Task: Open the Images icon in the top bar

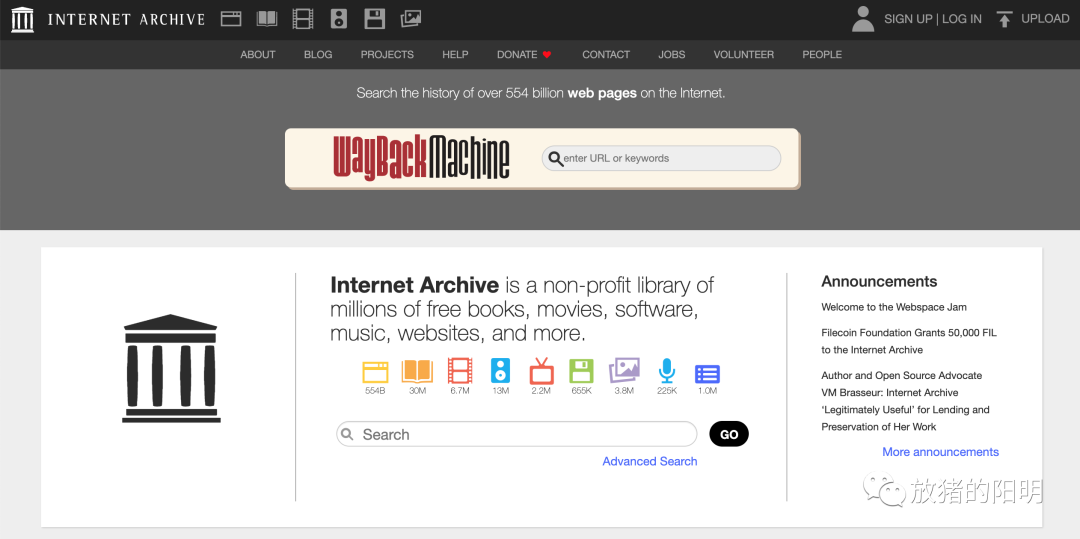Action: pos(411,19)
